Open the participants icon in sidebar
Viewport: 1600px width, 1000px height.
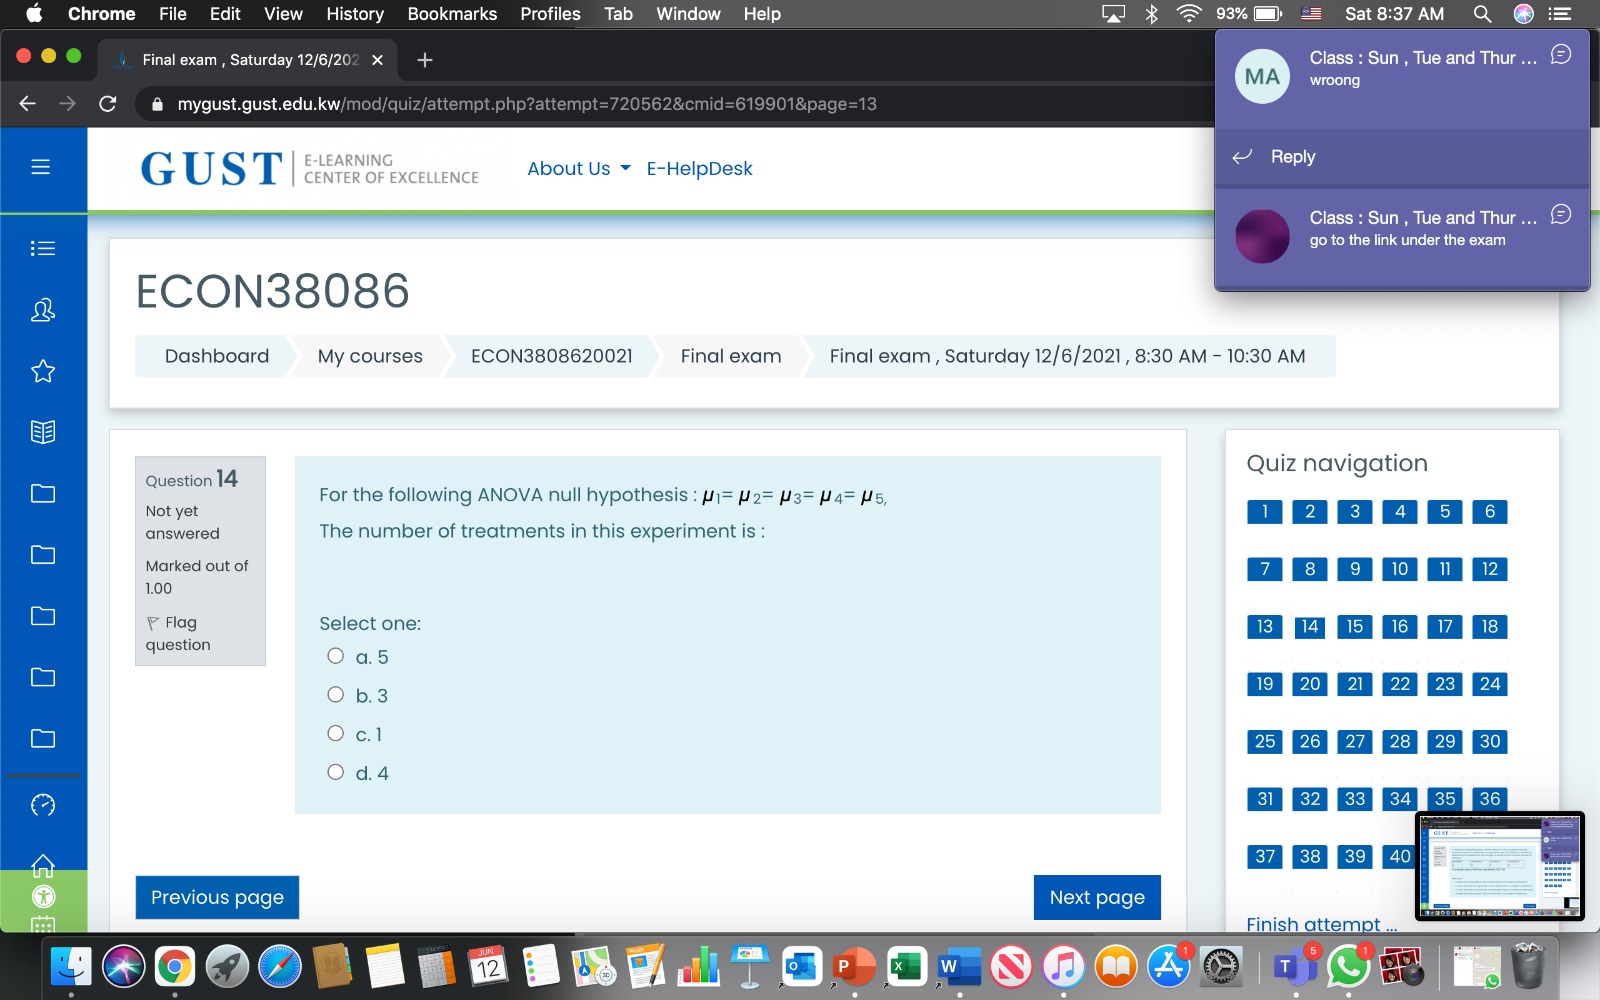click(x=42, y=310)
